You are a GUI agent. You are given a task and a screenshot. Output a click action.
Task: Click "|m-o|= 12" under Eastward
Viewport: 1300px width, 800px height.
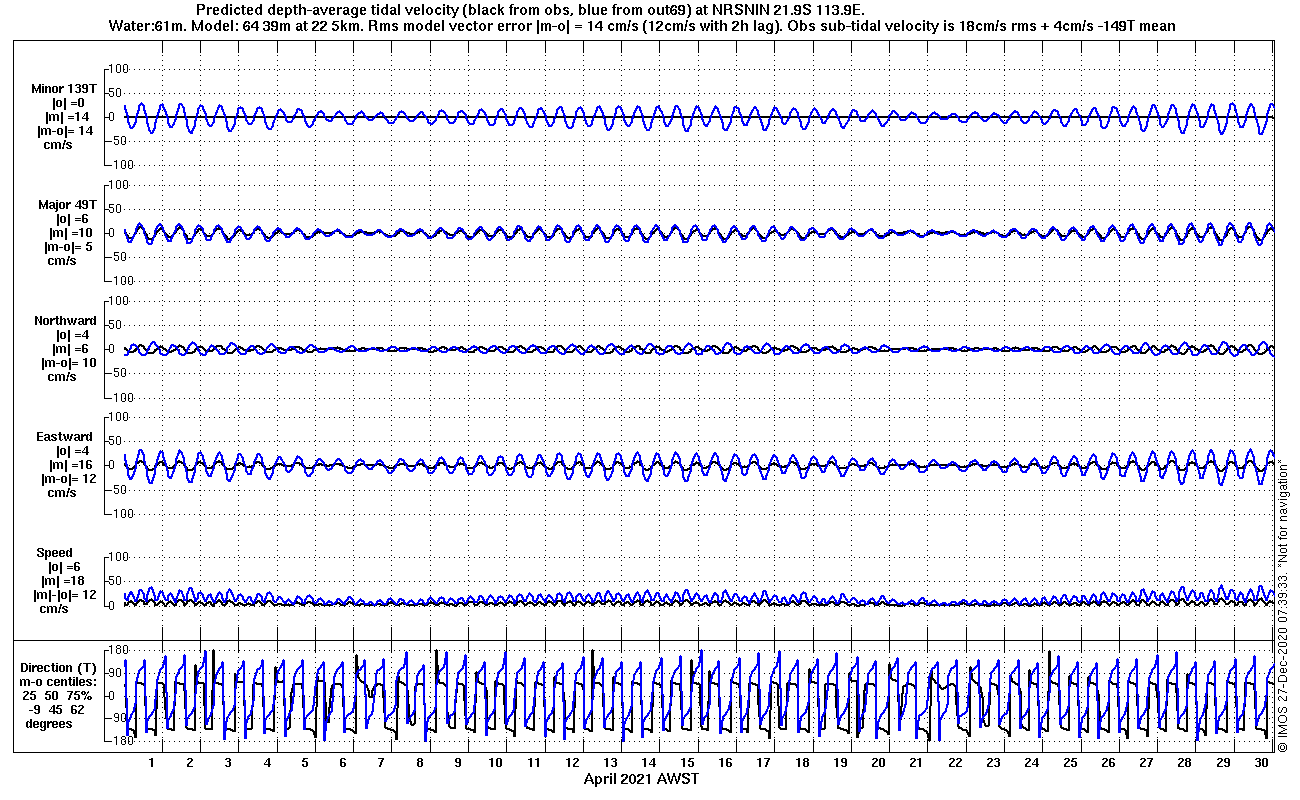coord(69,479)
